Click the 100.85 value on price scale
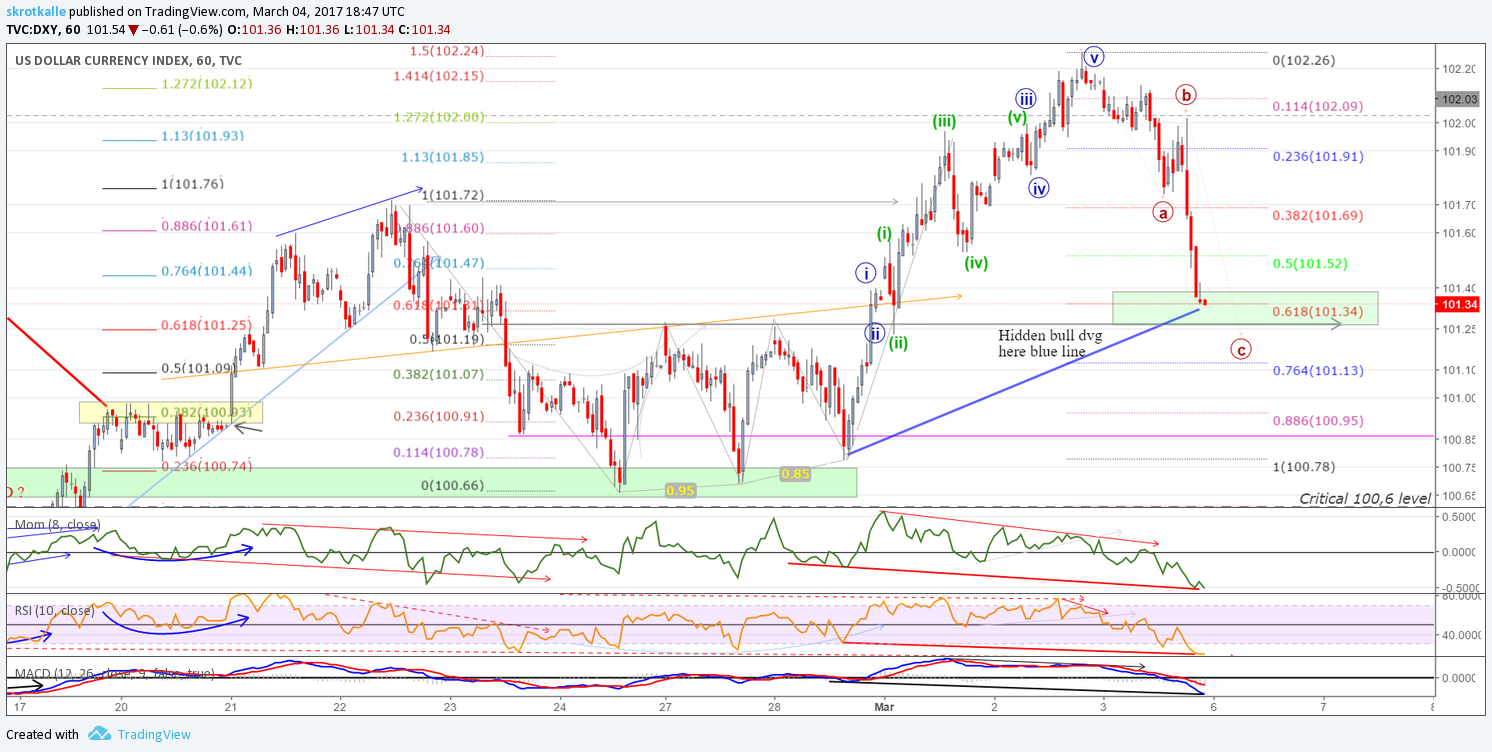The width and height of the screenshot is (1492, 752). point(1459,440)
